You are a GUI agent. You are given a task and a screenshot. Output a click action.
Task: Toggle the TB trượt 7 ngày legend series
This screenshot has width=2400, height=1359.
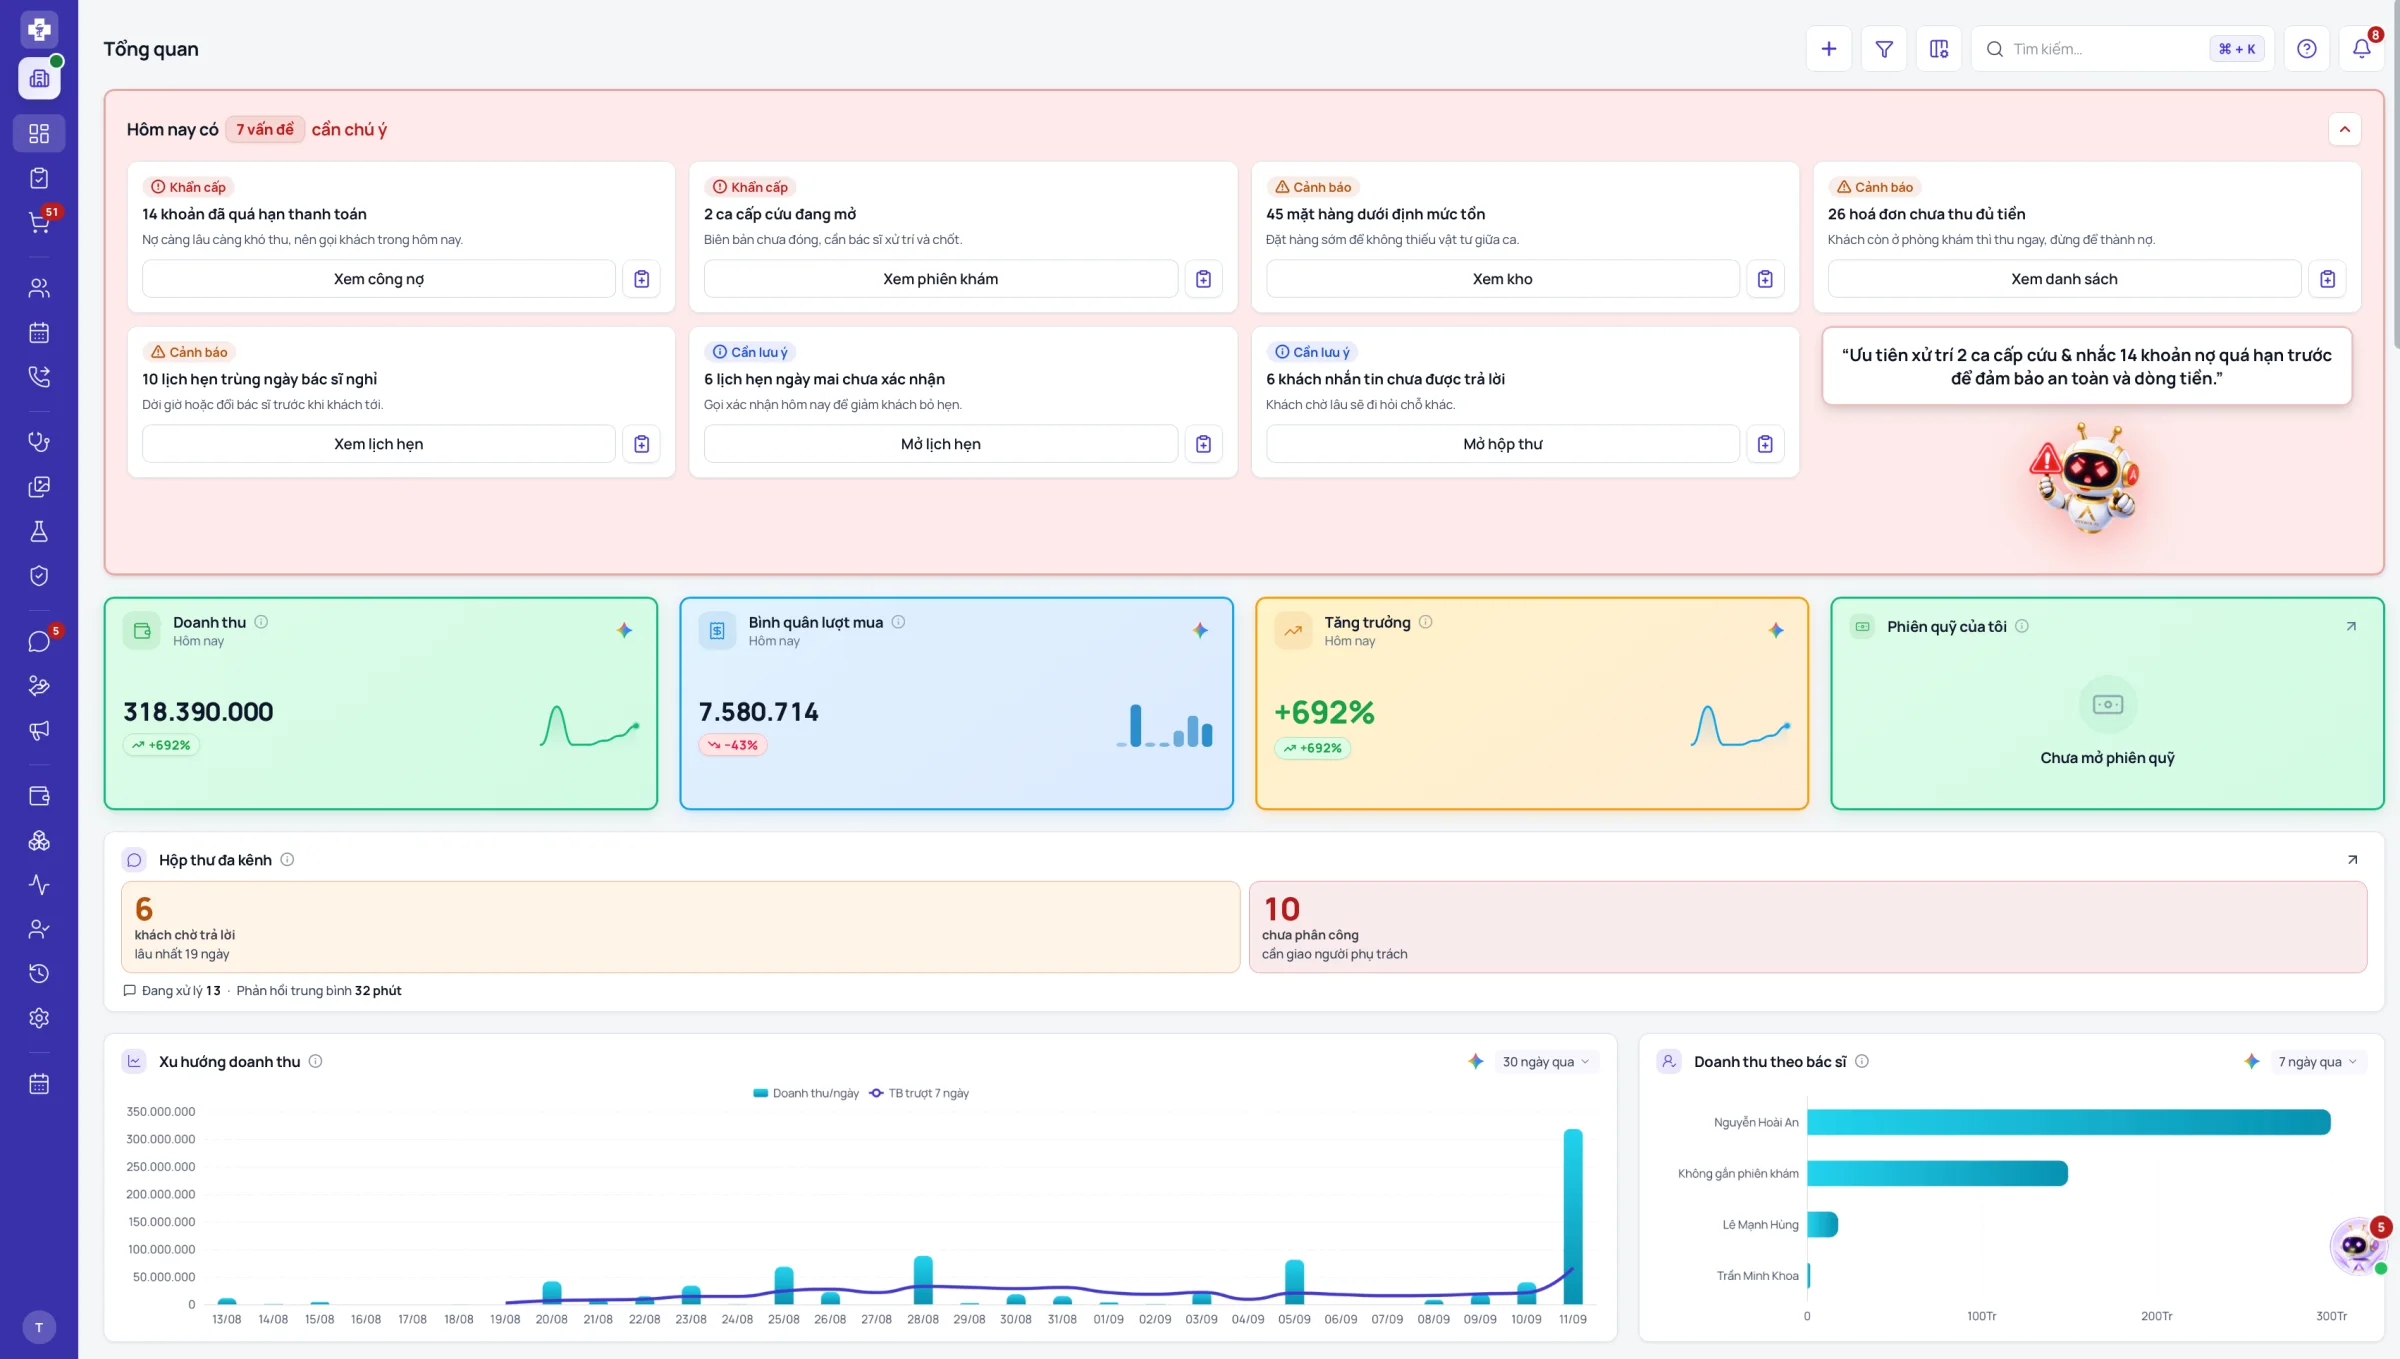[919, 1093]
